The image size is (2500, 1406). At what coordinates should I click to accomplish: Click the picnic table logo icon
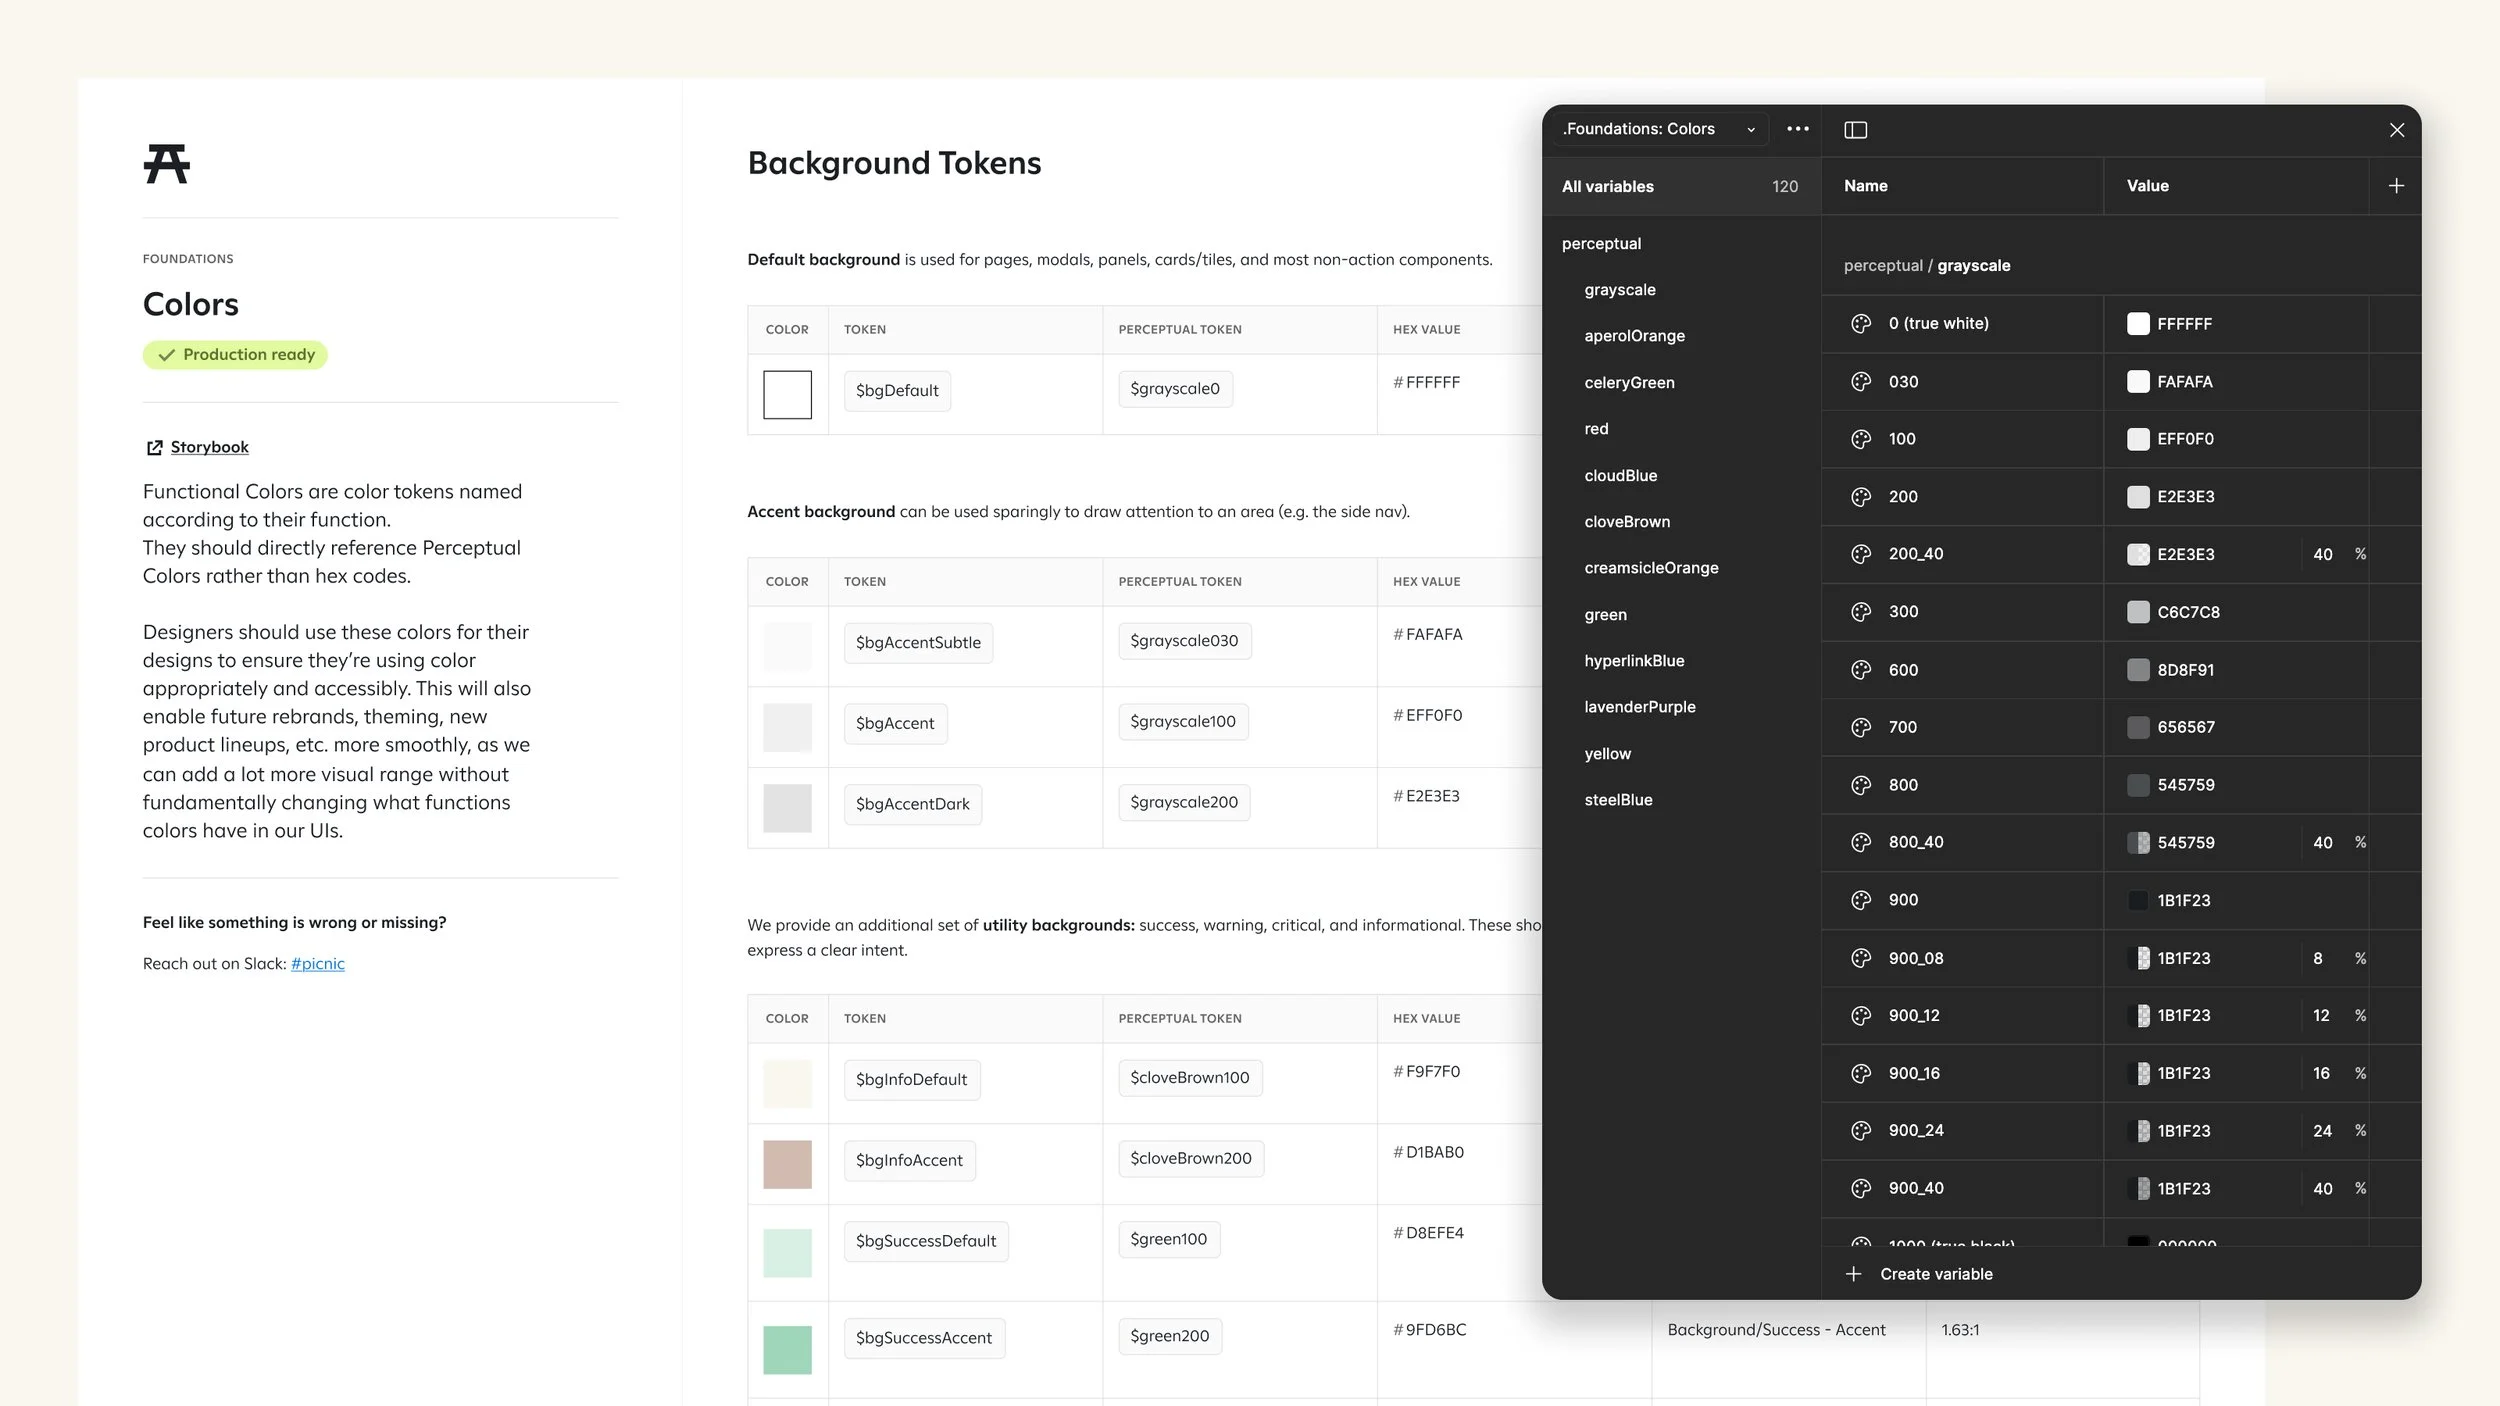click(x=166, y=164)
